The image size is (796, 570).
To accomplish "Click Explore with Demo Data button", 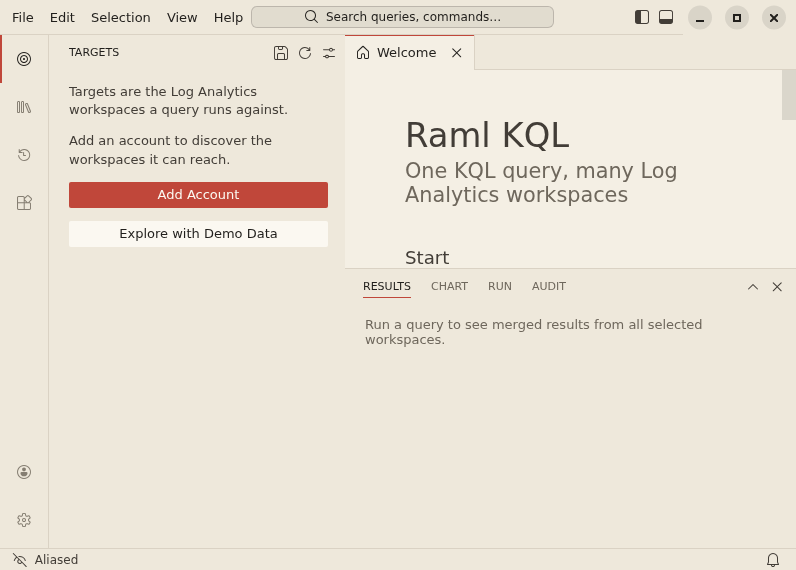I will (198, 234).
